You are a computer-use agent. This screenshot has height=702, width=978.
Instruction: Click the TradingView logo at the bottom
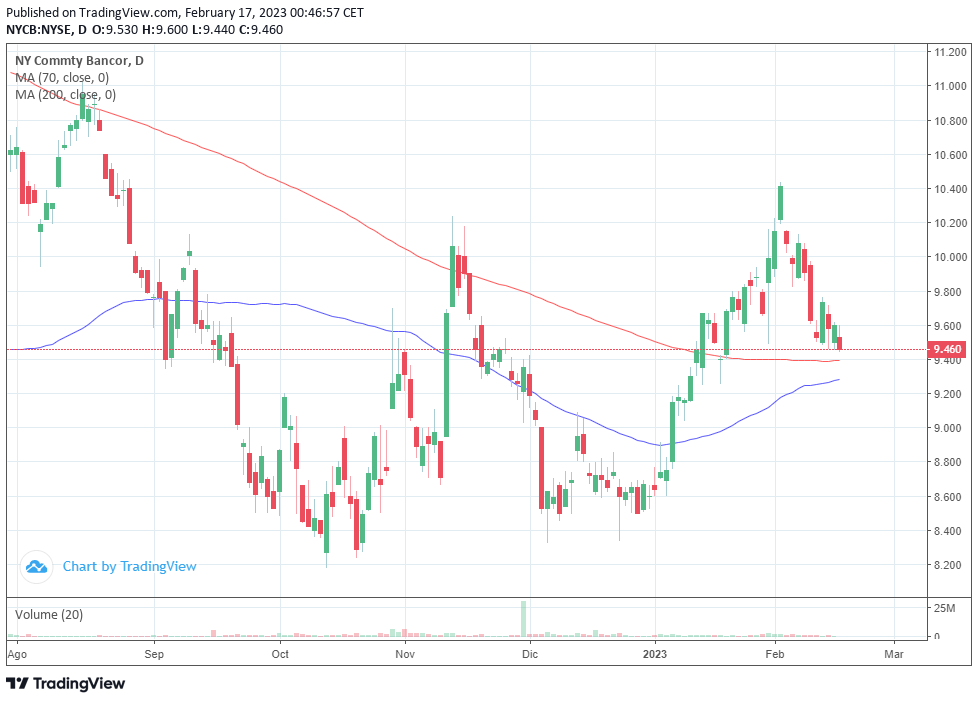pos(65,683)
